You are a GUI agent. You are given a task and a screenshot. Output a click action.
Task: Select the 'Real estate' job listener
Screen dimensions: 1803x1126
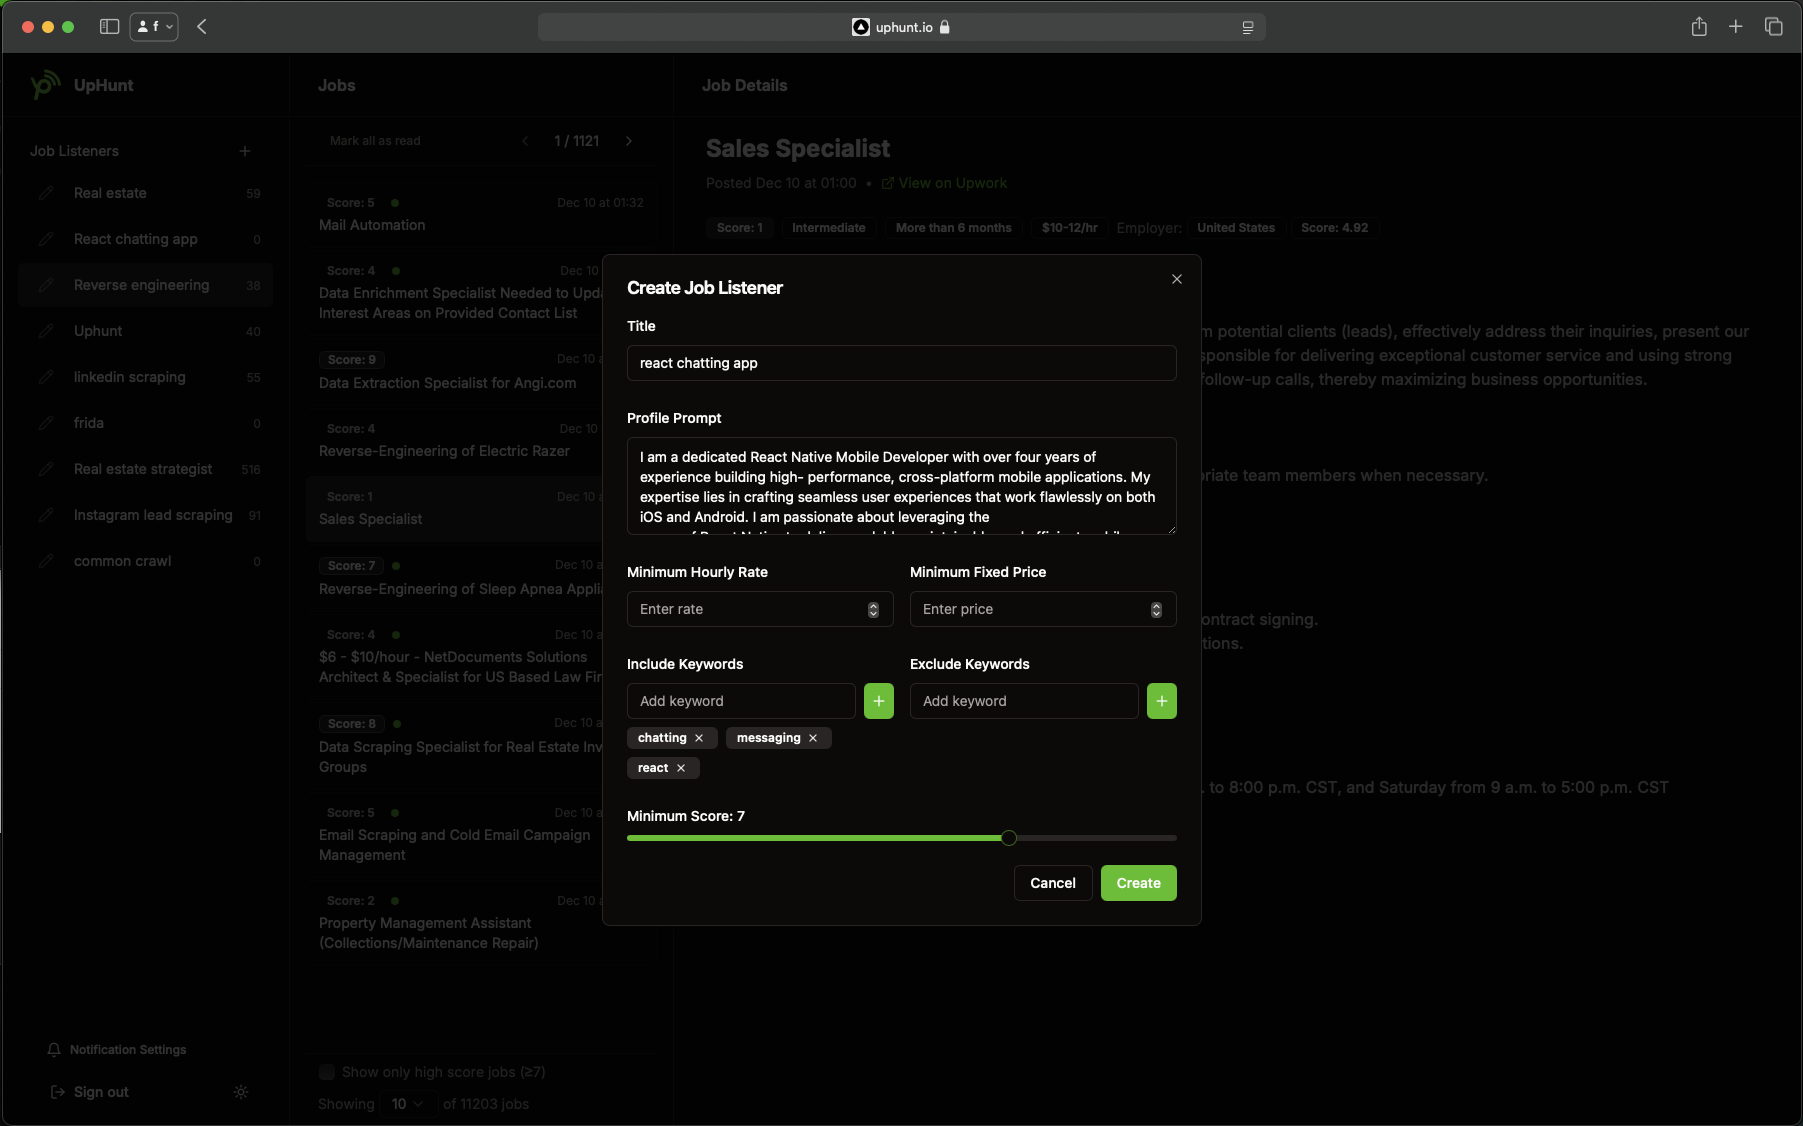coord(110,193)
